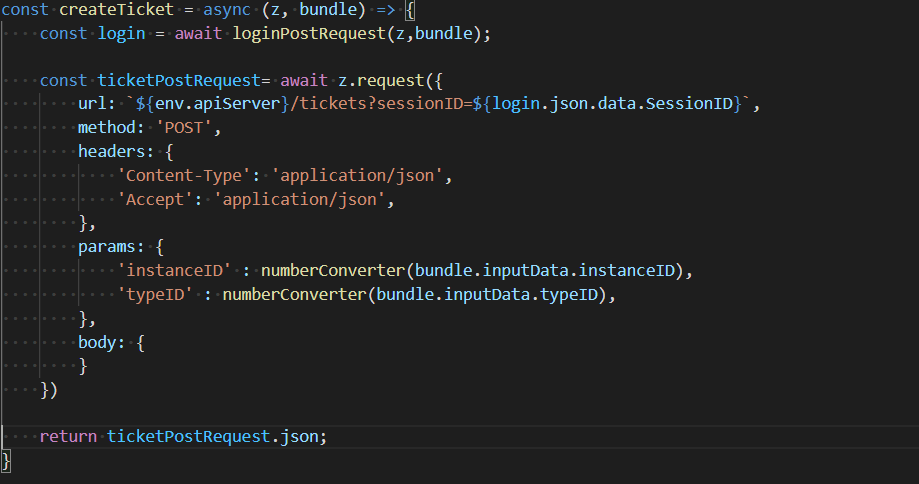Click the url property key
This screenshot has height=484, width=919.
[93, 104]
